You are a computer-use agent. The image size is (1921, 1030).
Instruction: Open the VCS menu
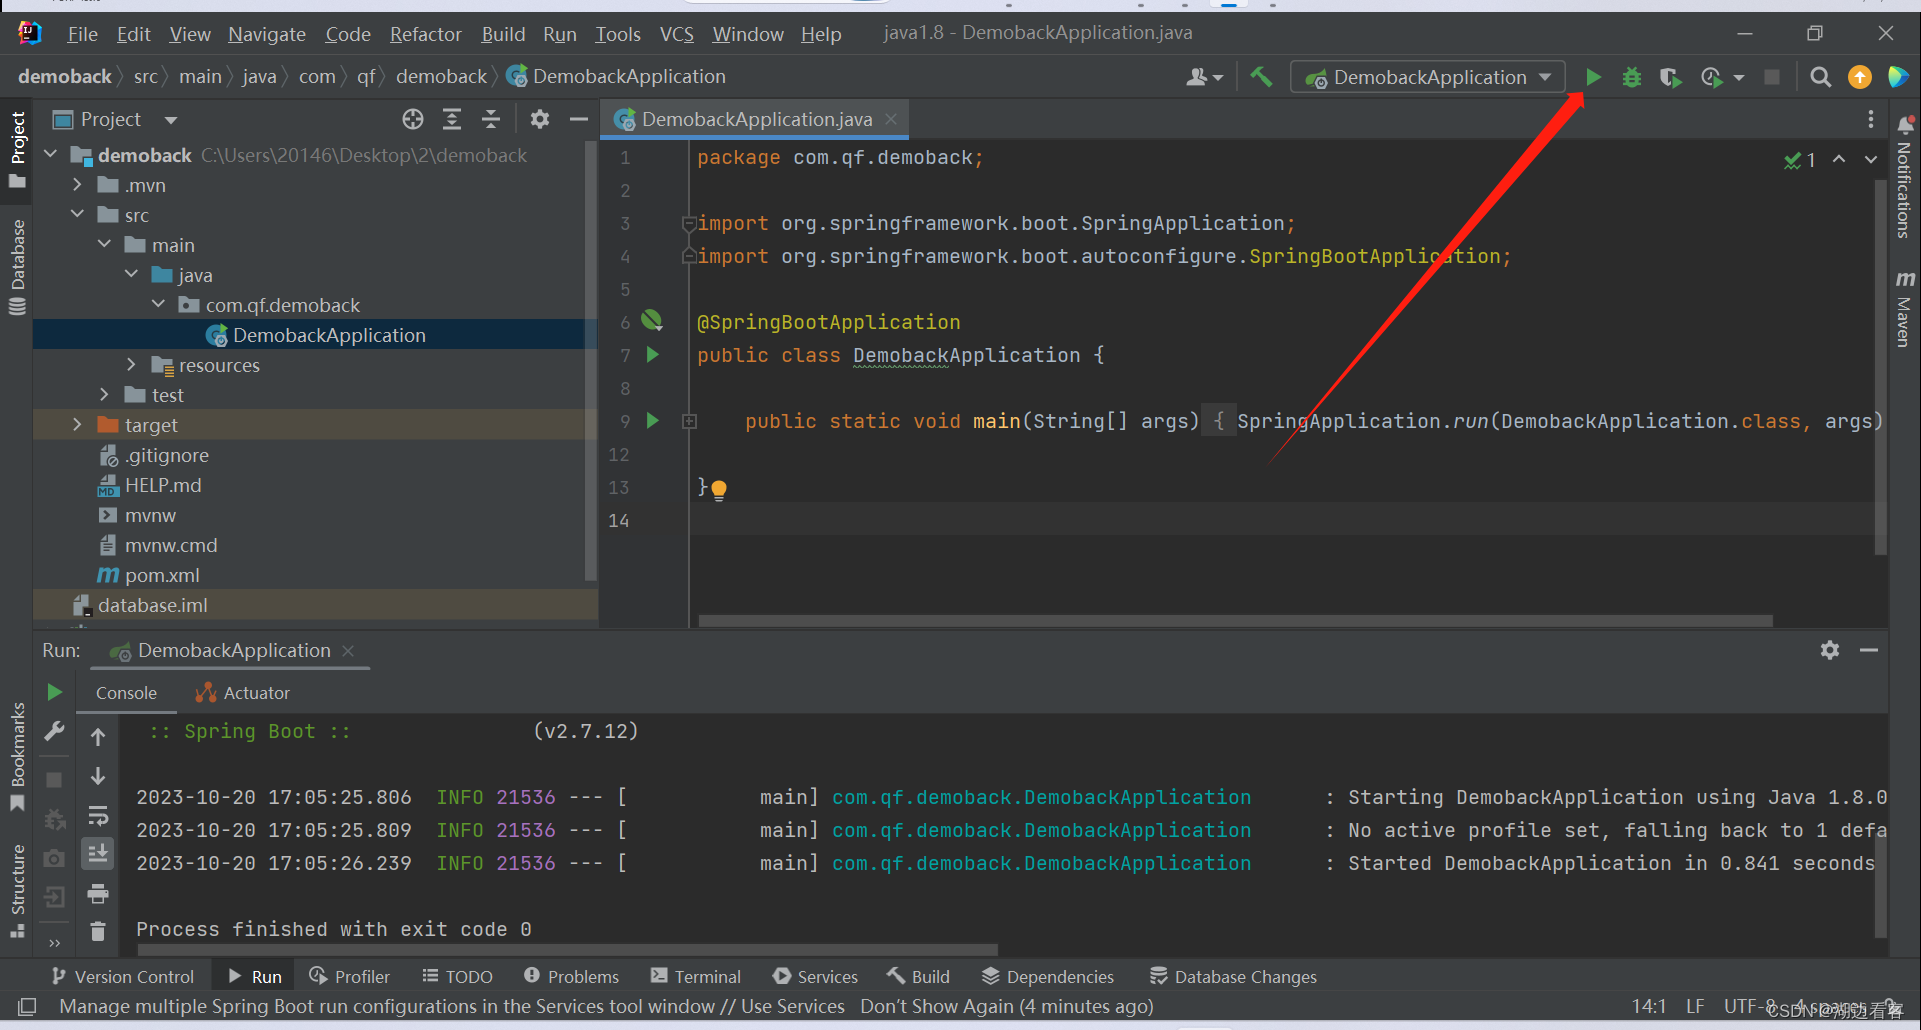676,34
